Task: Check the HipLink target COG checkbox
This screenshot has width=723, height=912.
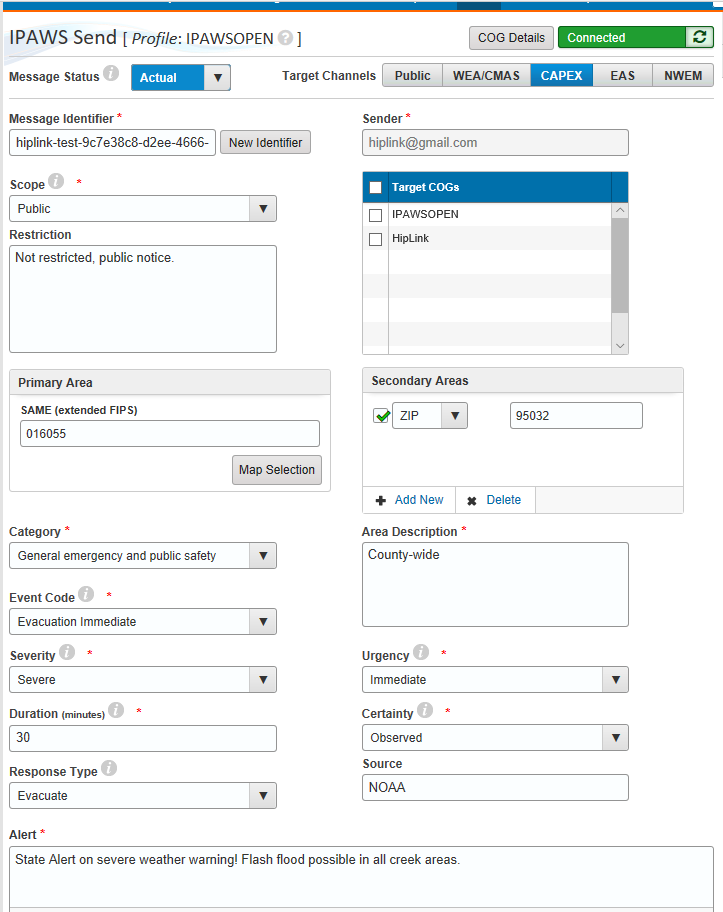Action: [375, 239]
